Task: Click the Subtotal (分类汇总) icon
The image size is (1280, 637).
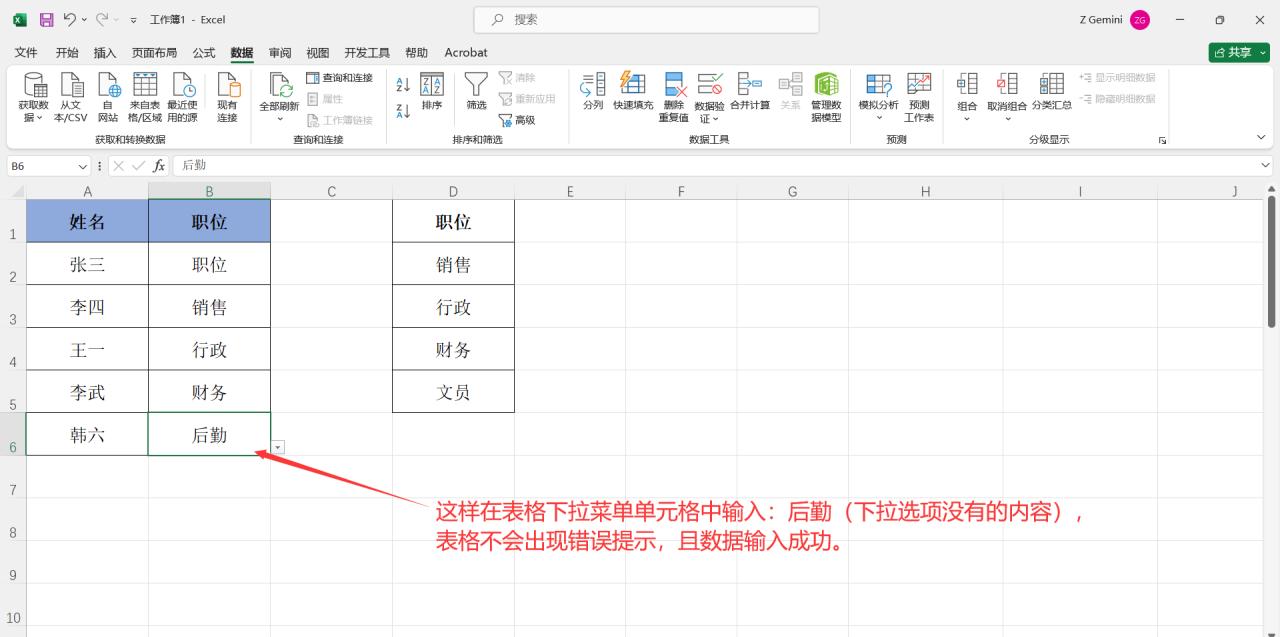Action: point(1052,84)
